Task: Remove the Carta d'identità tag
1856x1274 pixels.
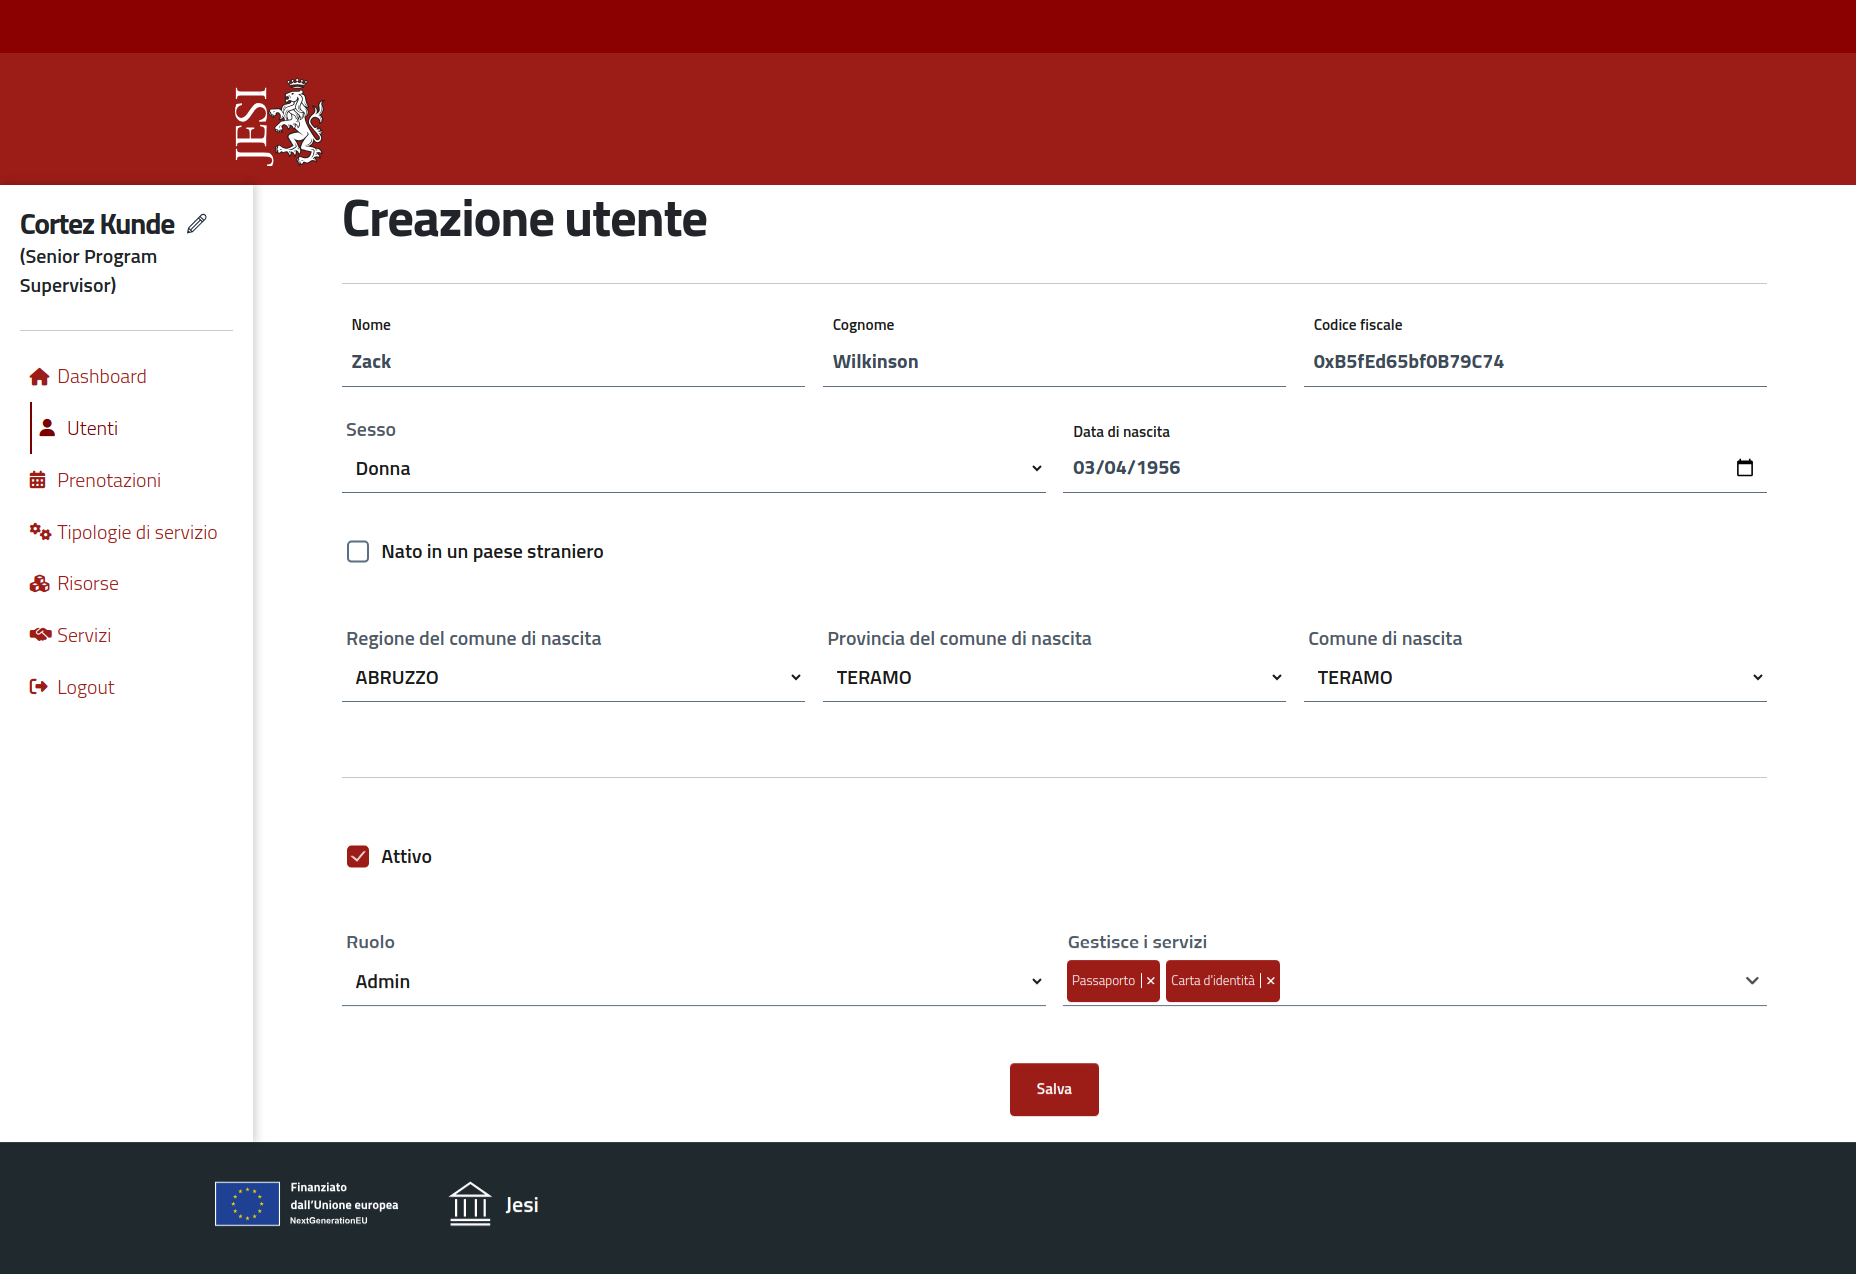Action: tap(1270, 981)
